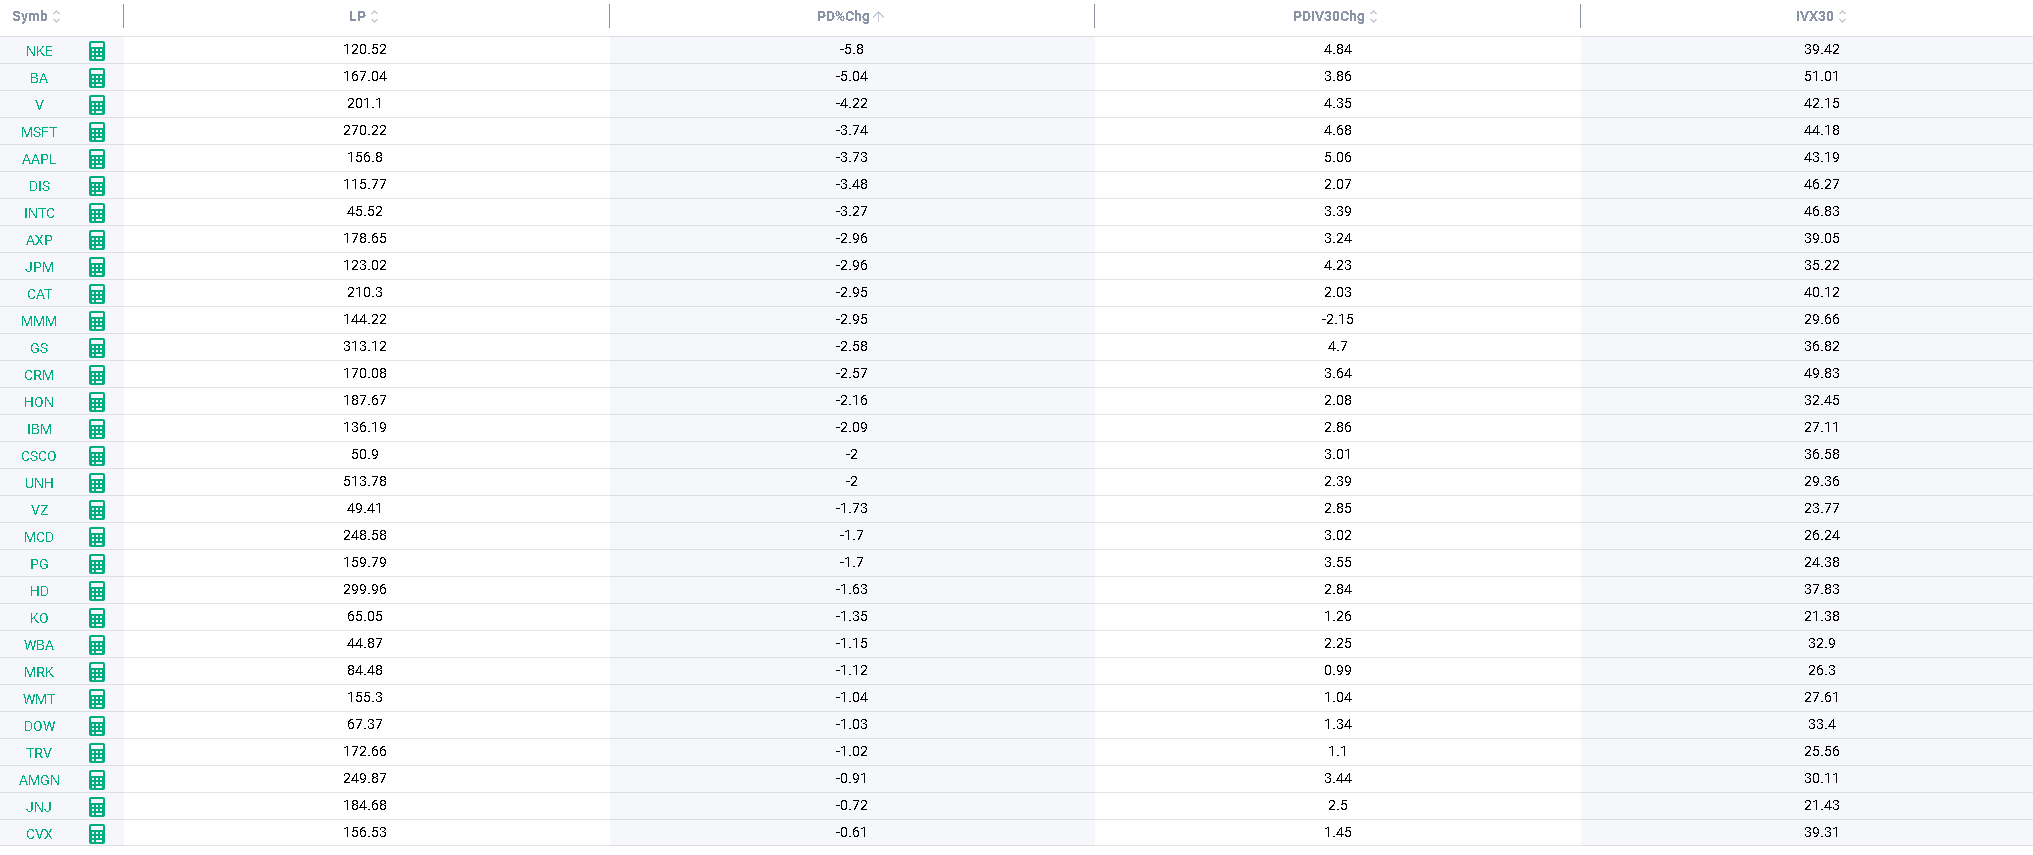Viewport: 2033px width, 855px height.
Task: Open the calculator icon for IBM
Action: (97, 429)
